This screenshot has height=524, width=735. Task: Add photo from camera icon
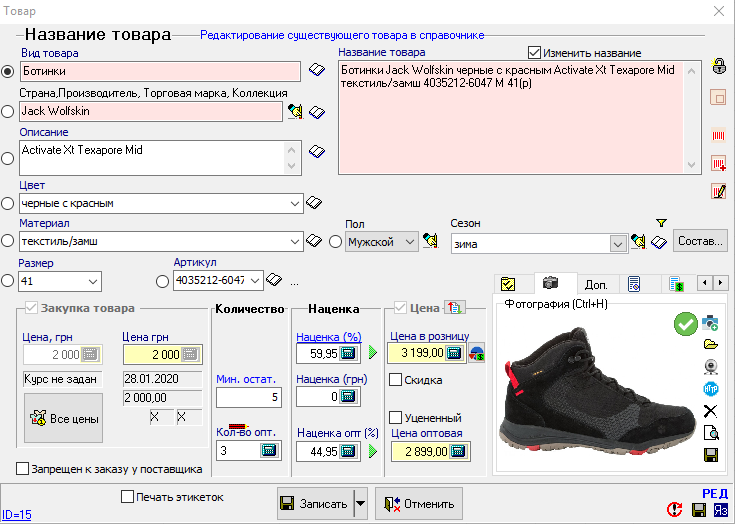pos(711,323)
